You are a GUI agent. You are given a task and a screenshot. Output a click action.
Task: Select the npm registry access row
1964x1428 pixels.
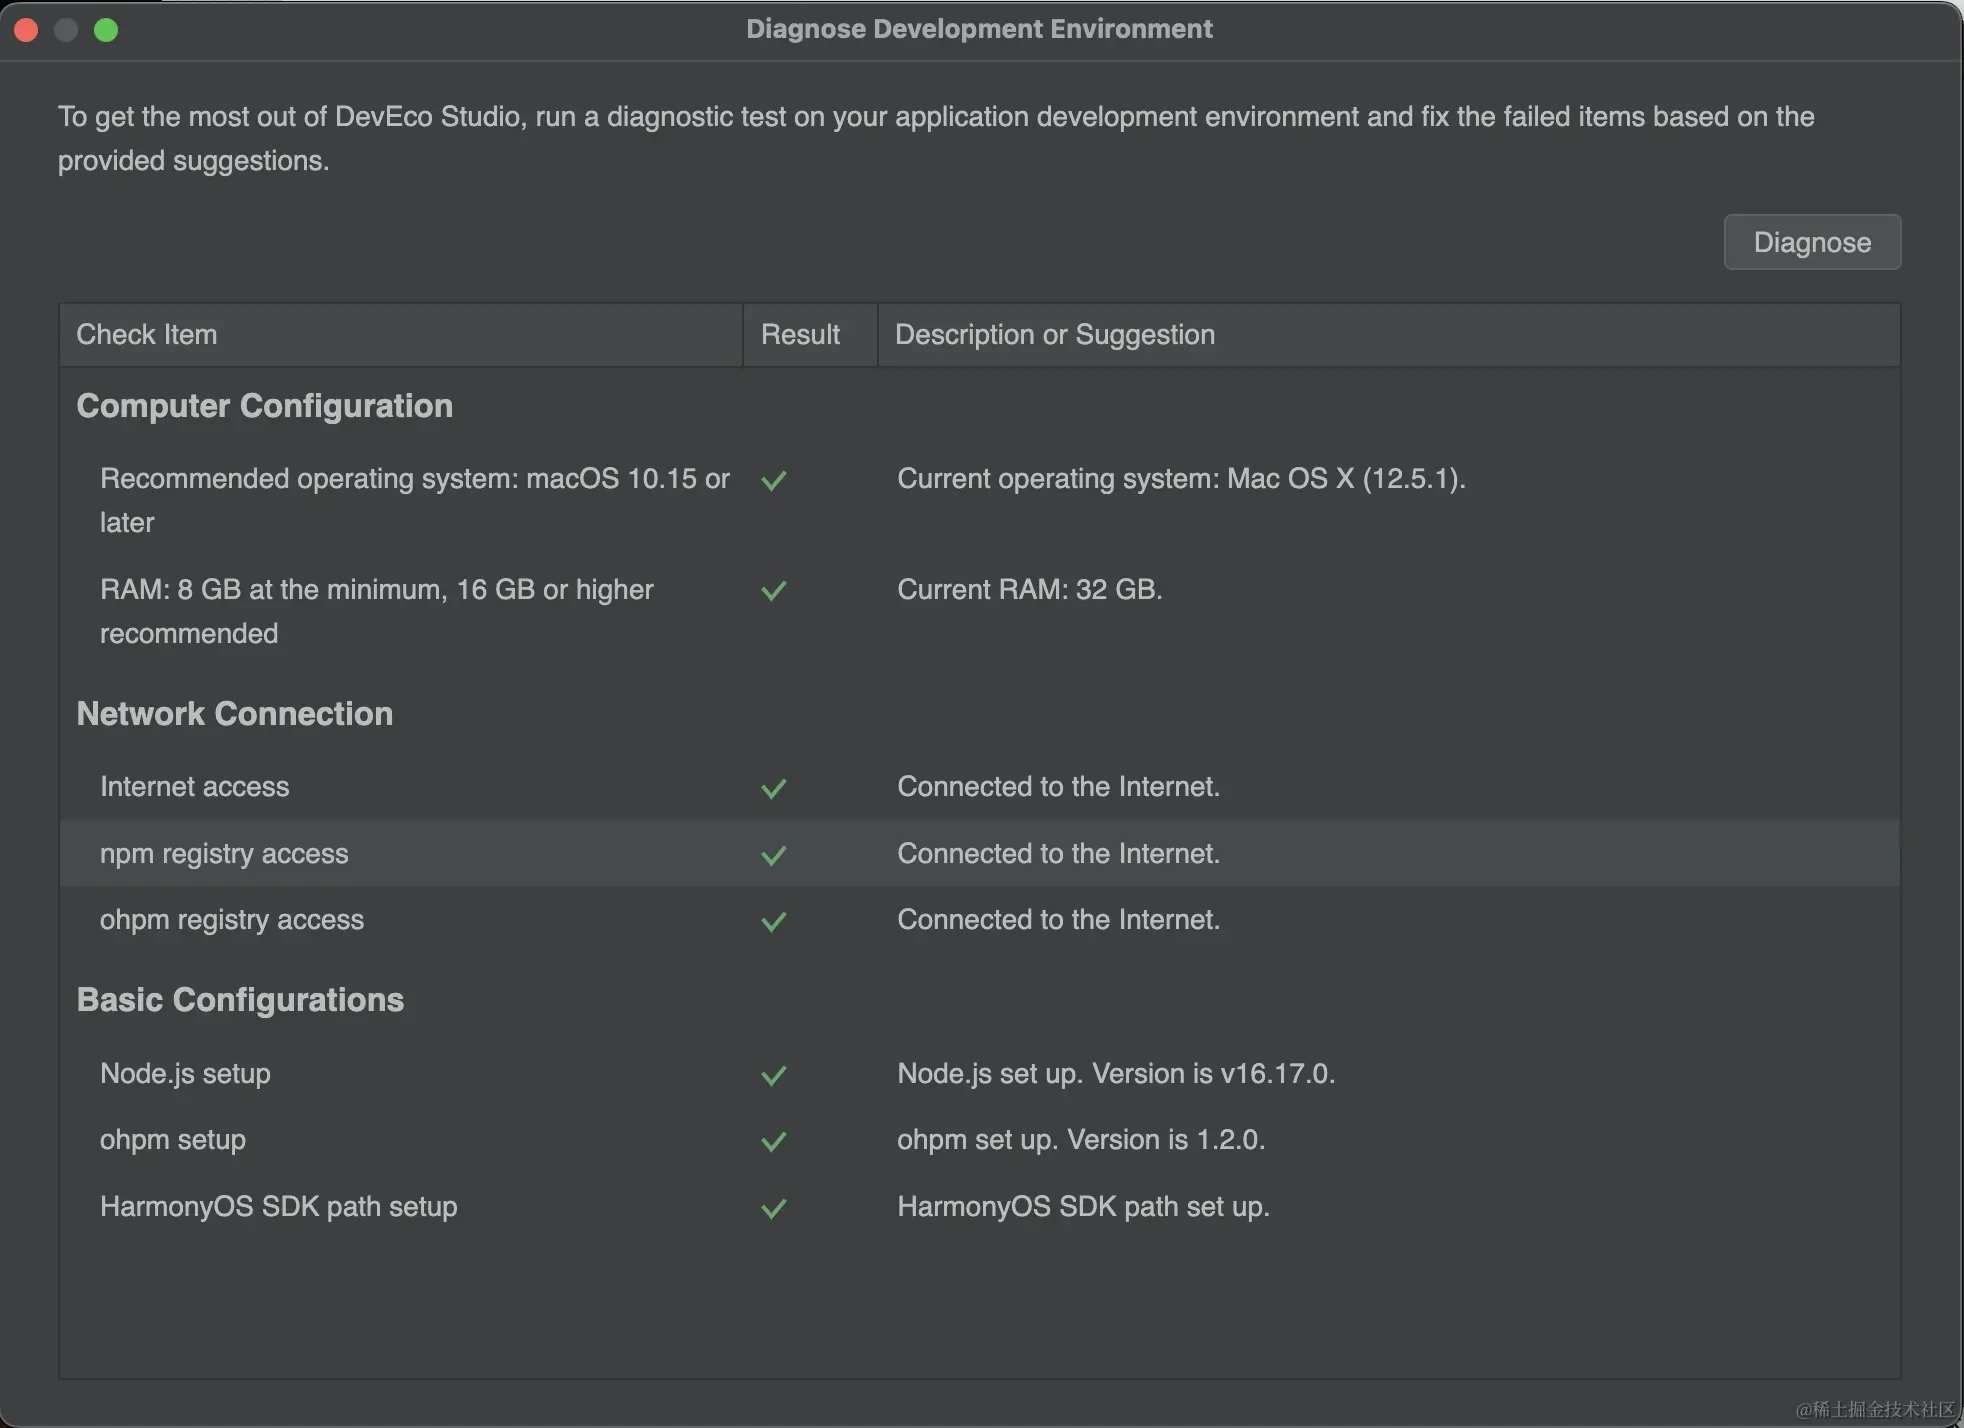pyautogui.click(x=224, y=854)
